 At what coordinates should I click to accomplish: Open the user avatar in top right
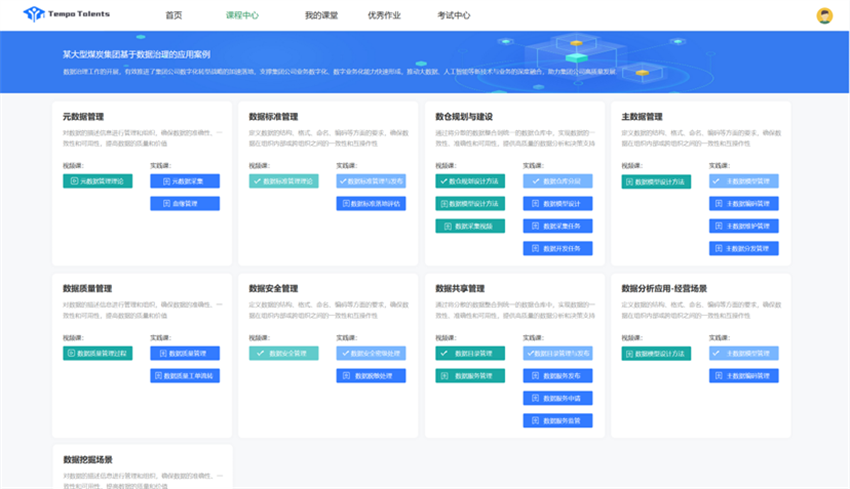pyautogui.click(x=824, y=15)
